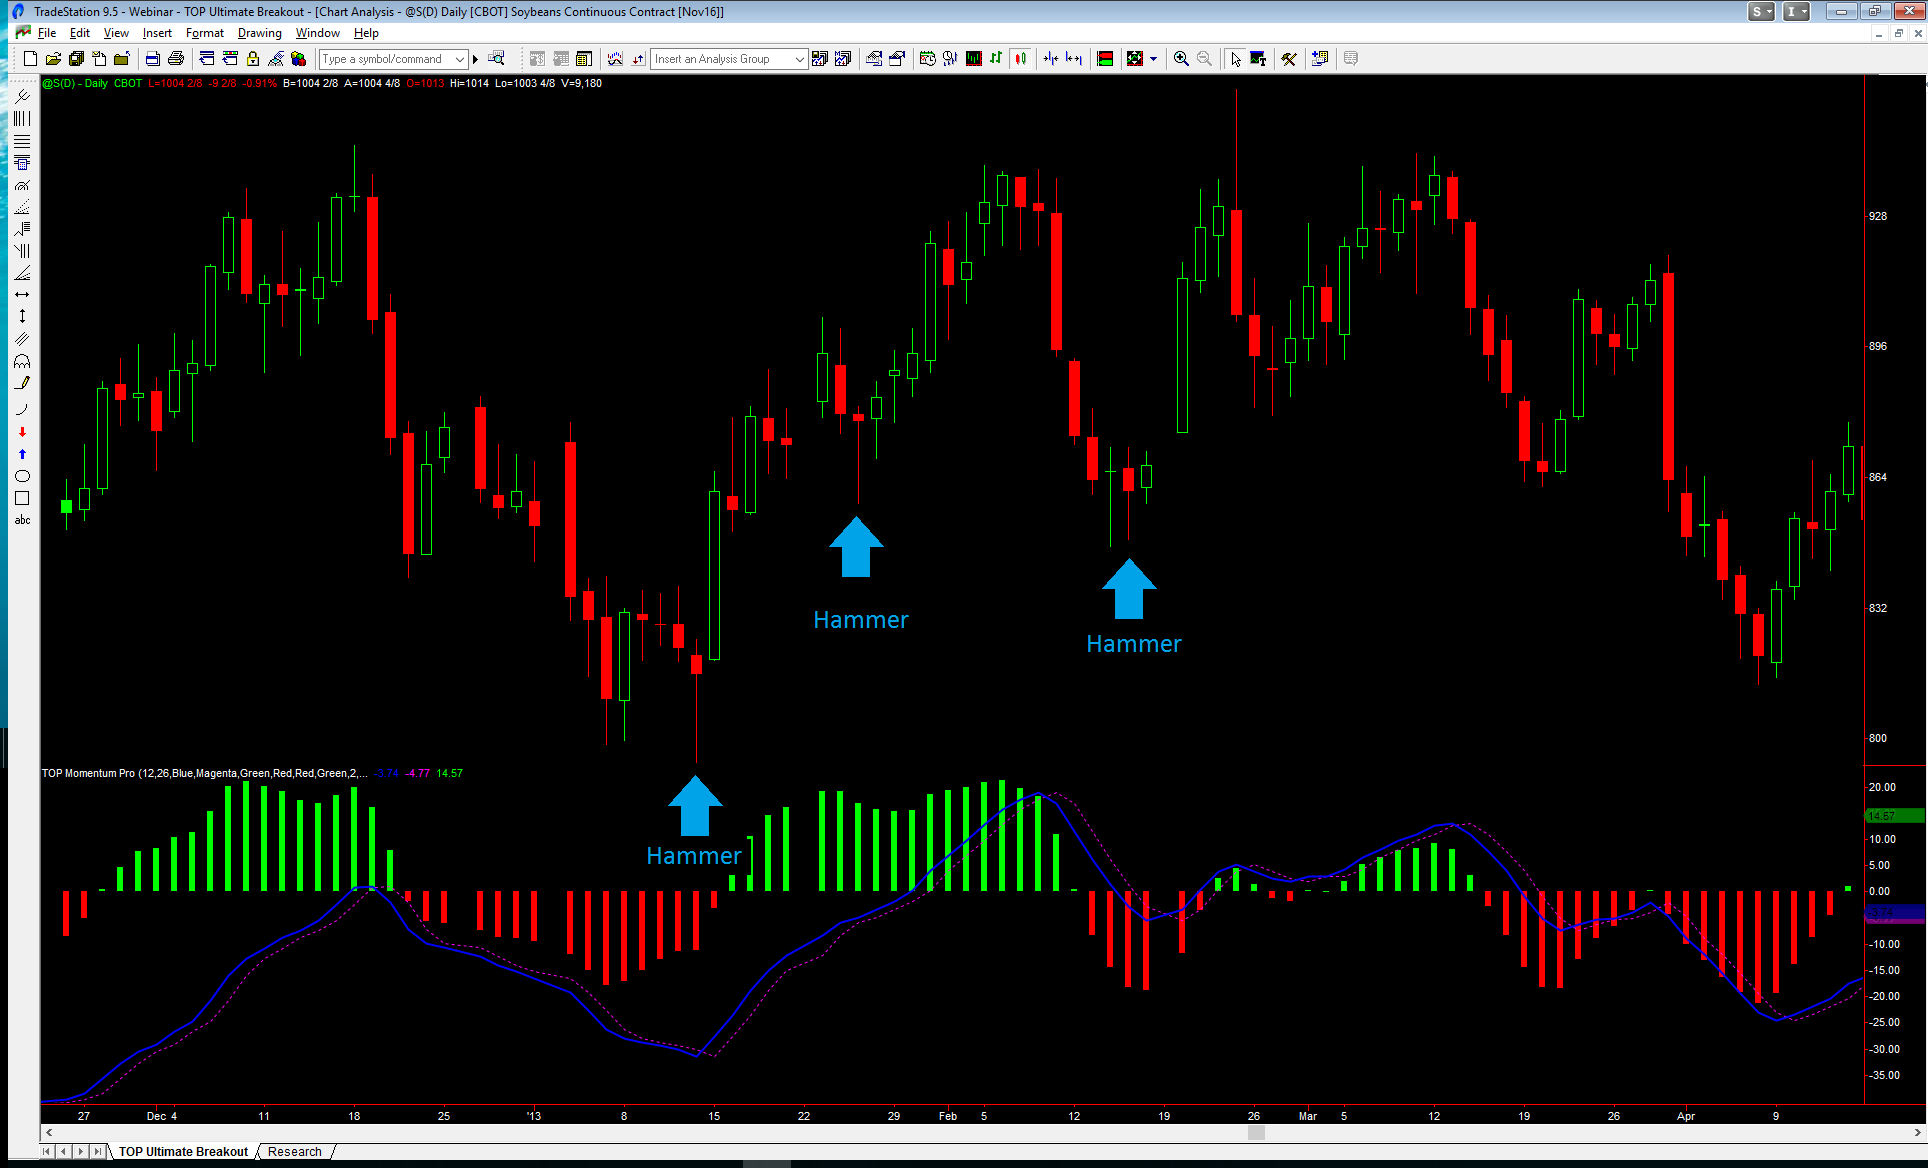Screen dimensions: 1928x1168
Task: Expand the Insert an Analysis Group dropdown
Action: tap(799, 59)
